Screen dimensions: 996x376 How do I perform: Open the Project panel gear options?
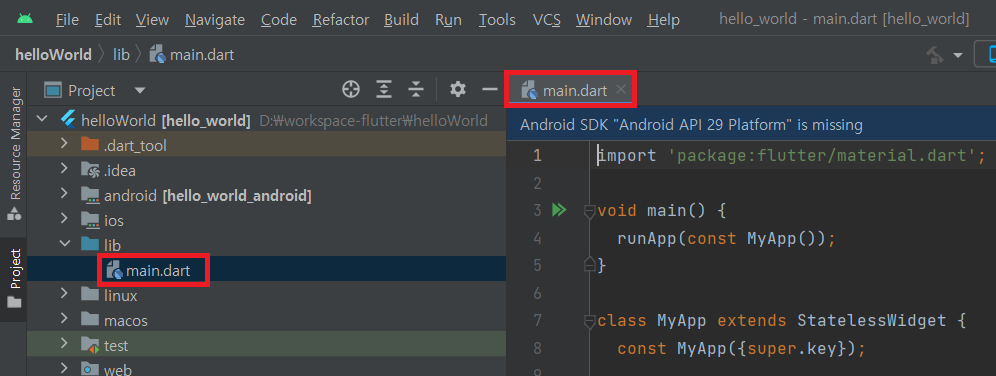[457, 90]
